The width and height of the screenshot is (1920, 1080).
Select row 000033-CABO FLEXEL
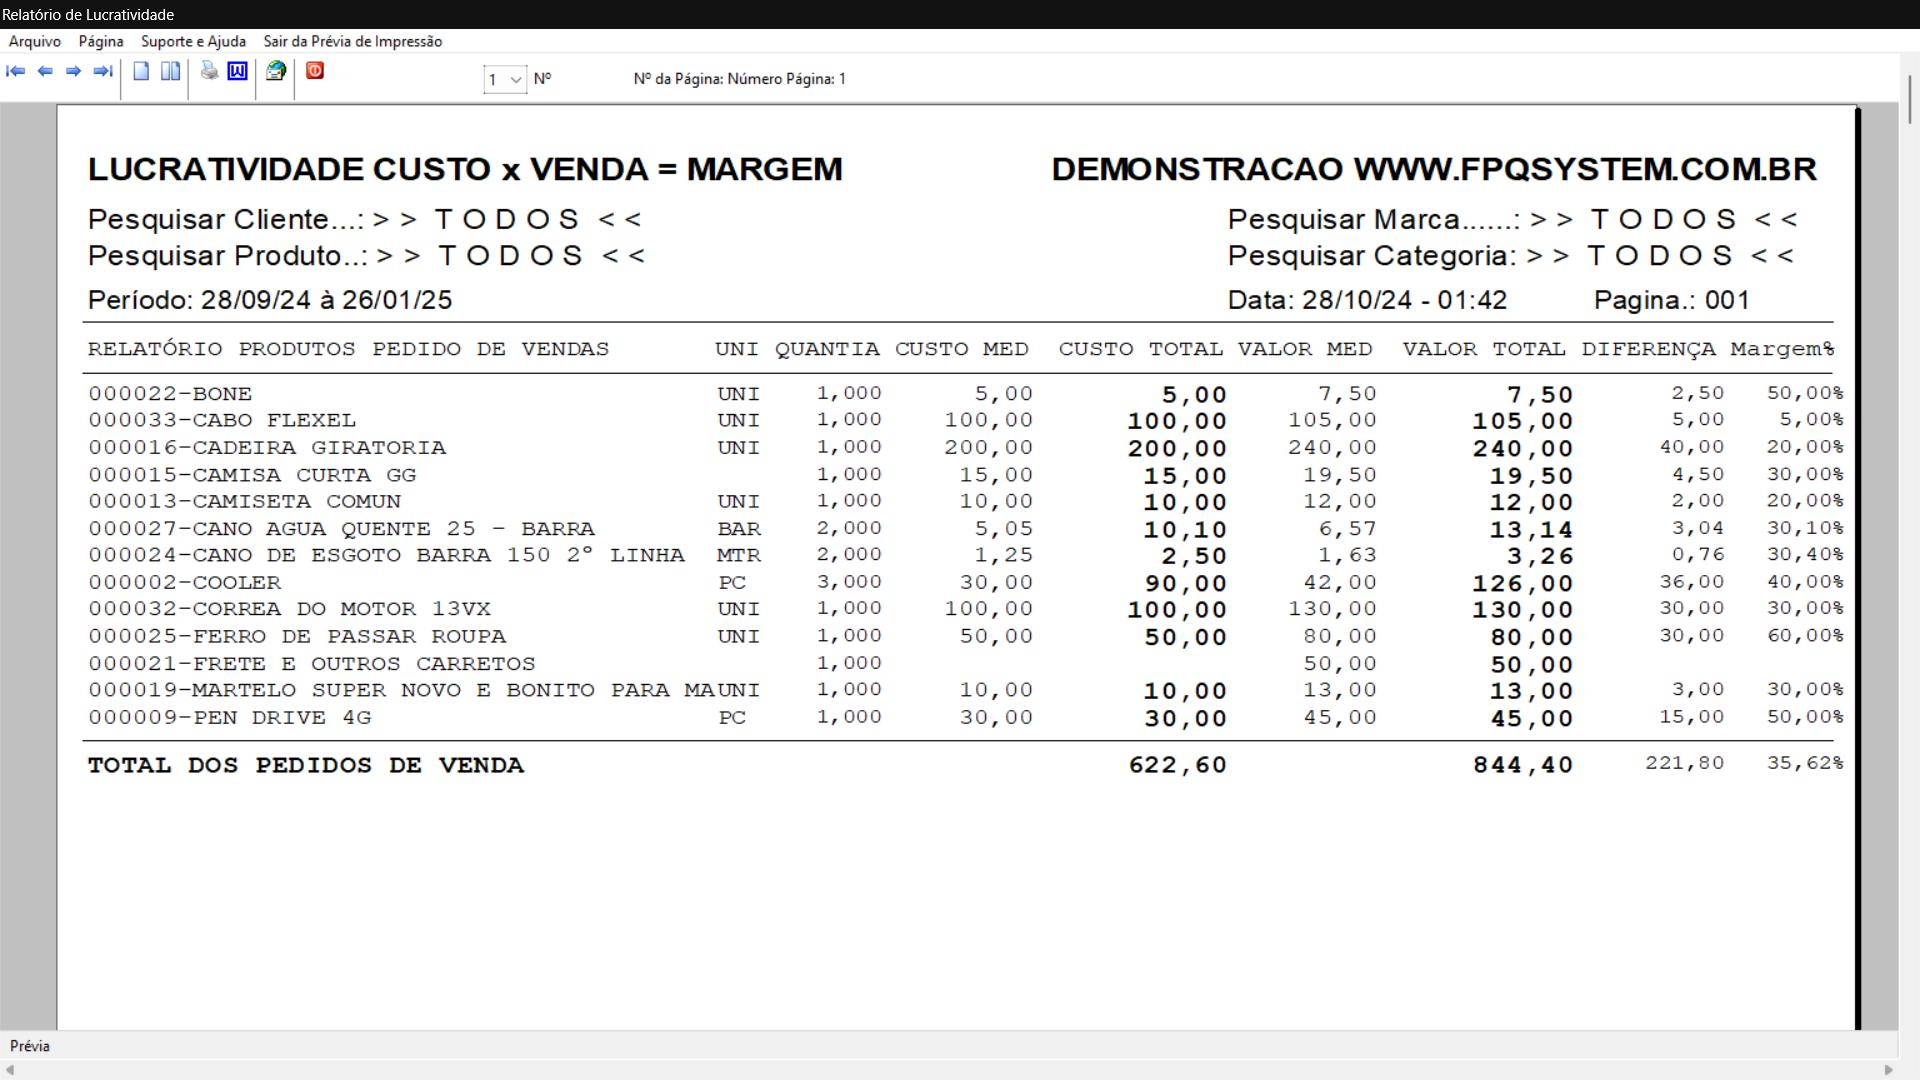pos(965,420)
